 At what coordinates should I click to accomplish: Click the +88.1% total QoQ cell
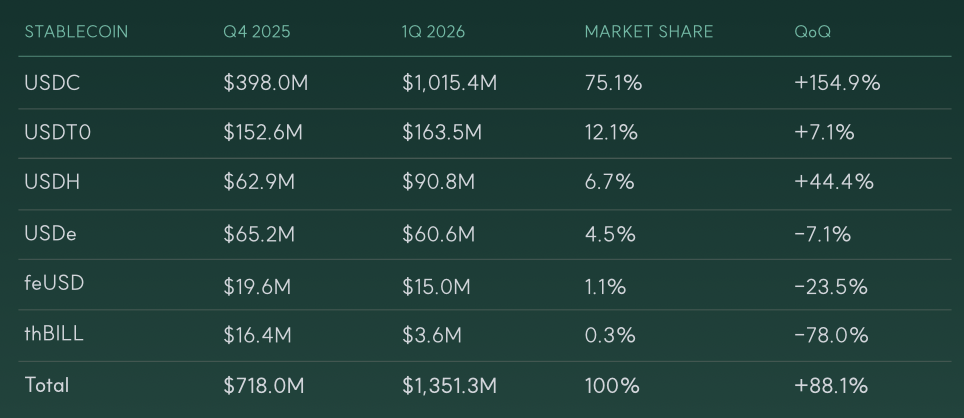[x=831, y=386]
